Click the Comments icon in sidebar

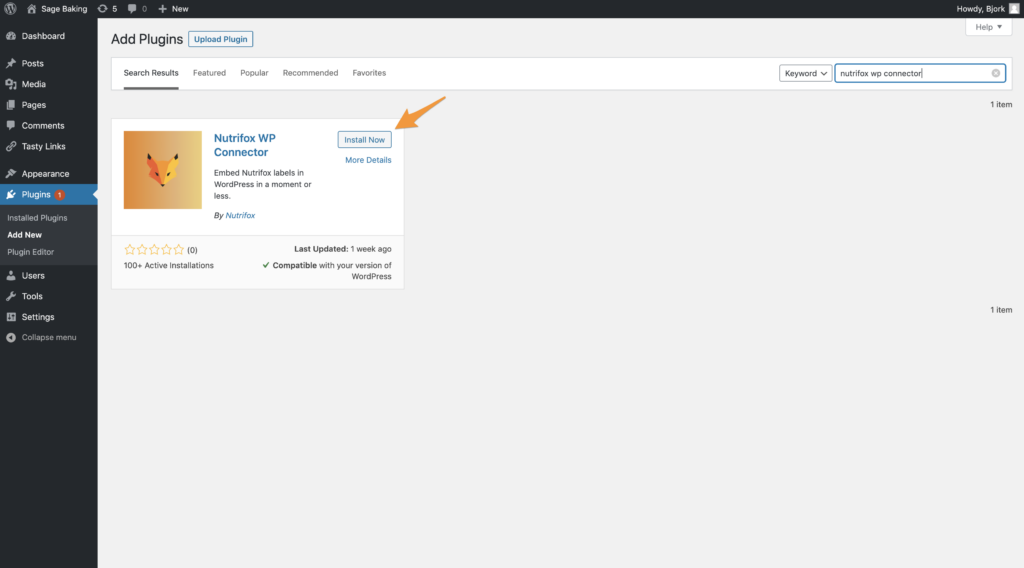coord(11,125)
